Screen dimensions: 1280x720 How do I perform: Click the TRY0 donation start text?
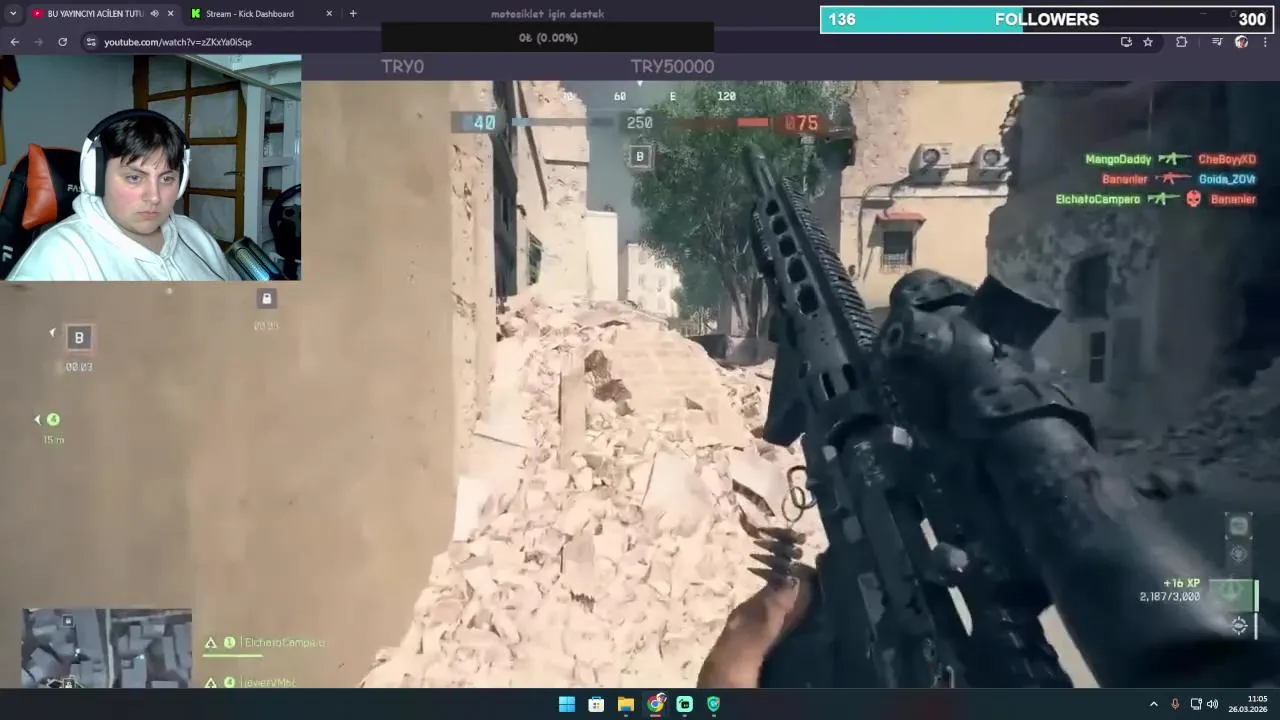pyautogui.click(x=402, y=66)
